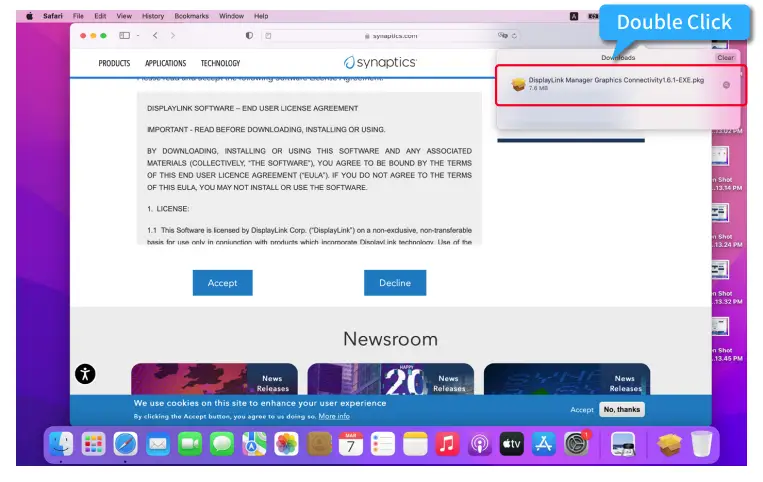
Task: Reload the synaptics.com page
Action: pyautogui.click(x=514, y=36)
